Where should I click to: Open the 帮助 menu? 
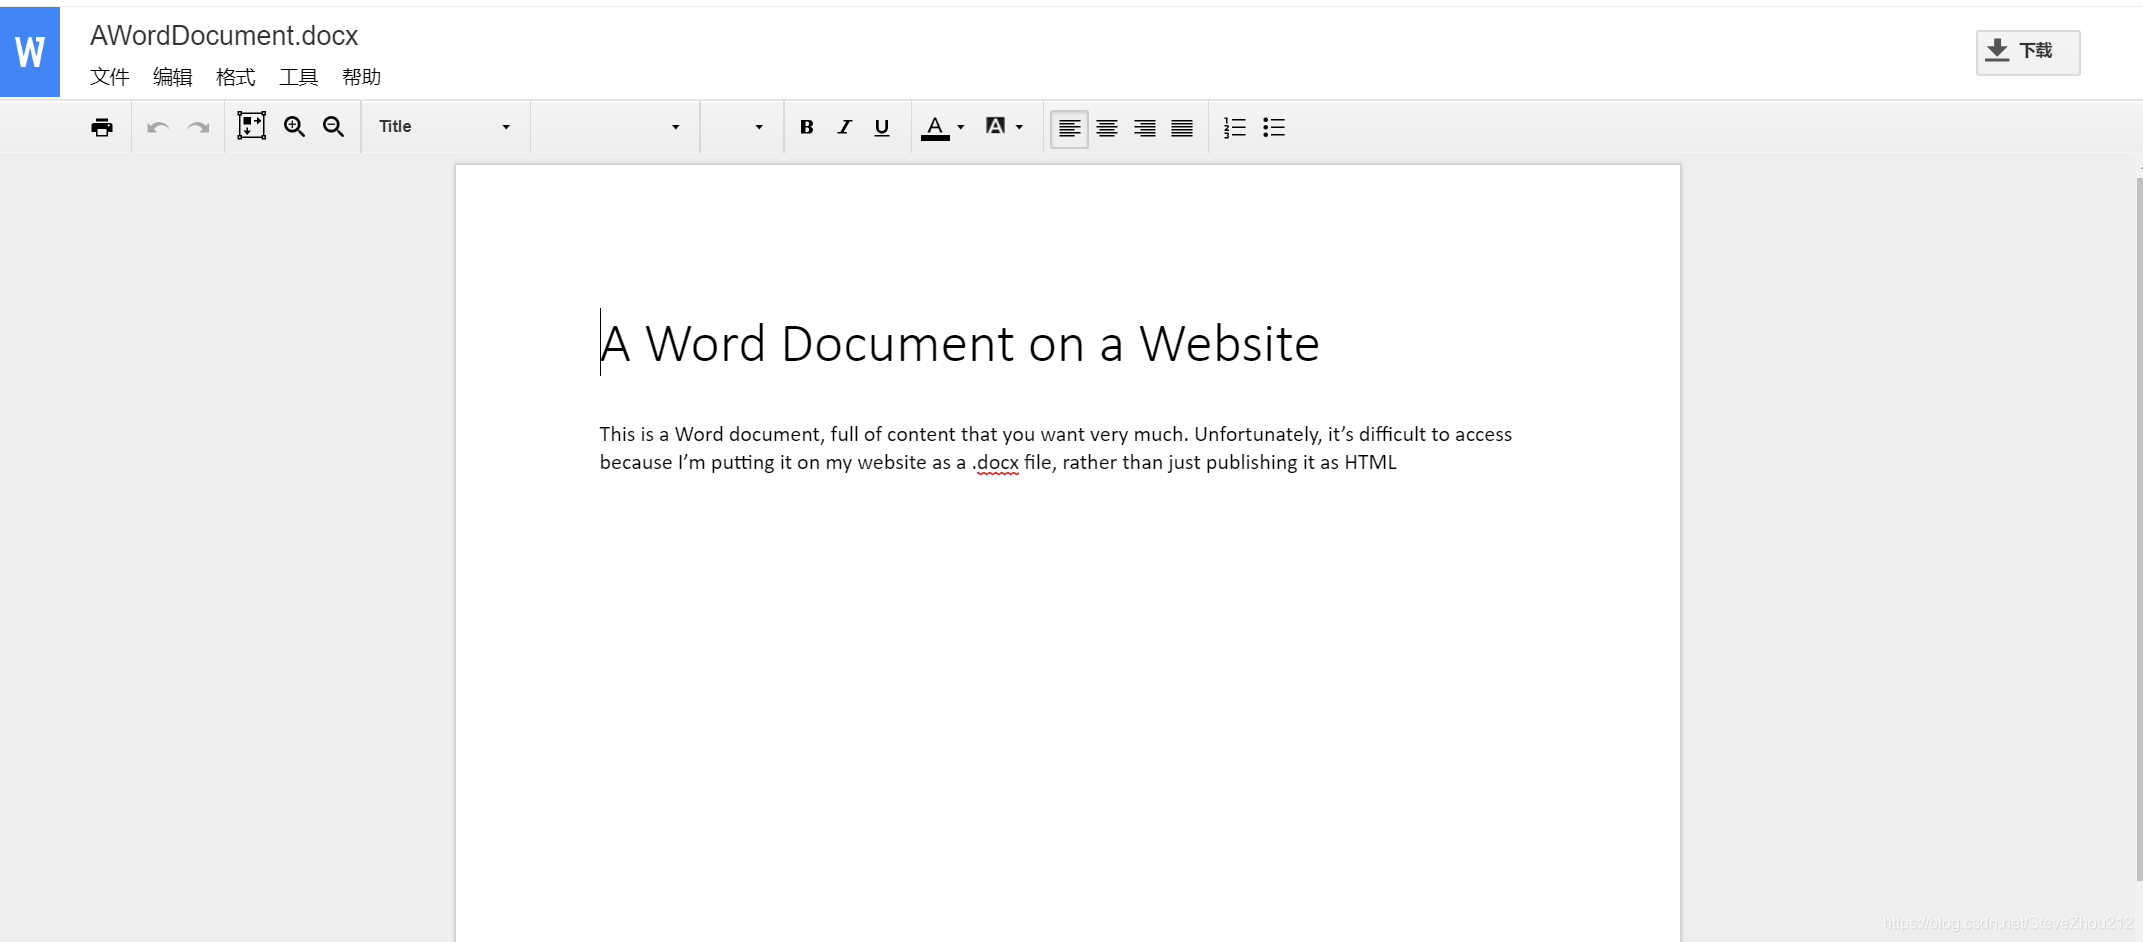pyautogui.click(x=362, y=77)
